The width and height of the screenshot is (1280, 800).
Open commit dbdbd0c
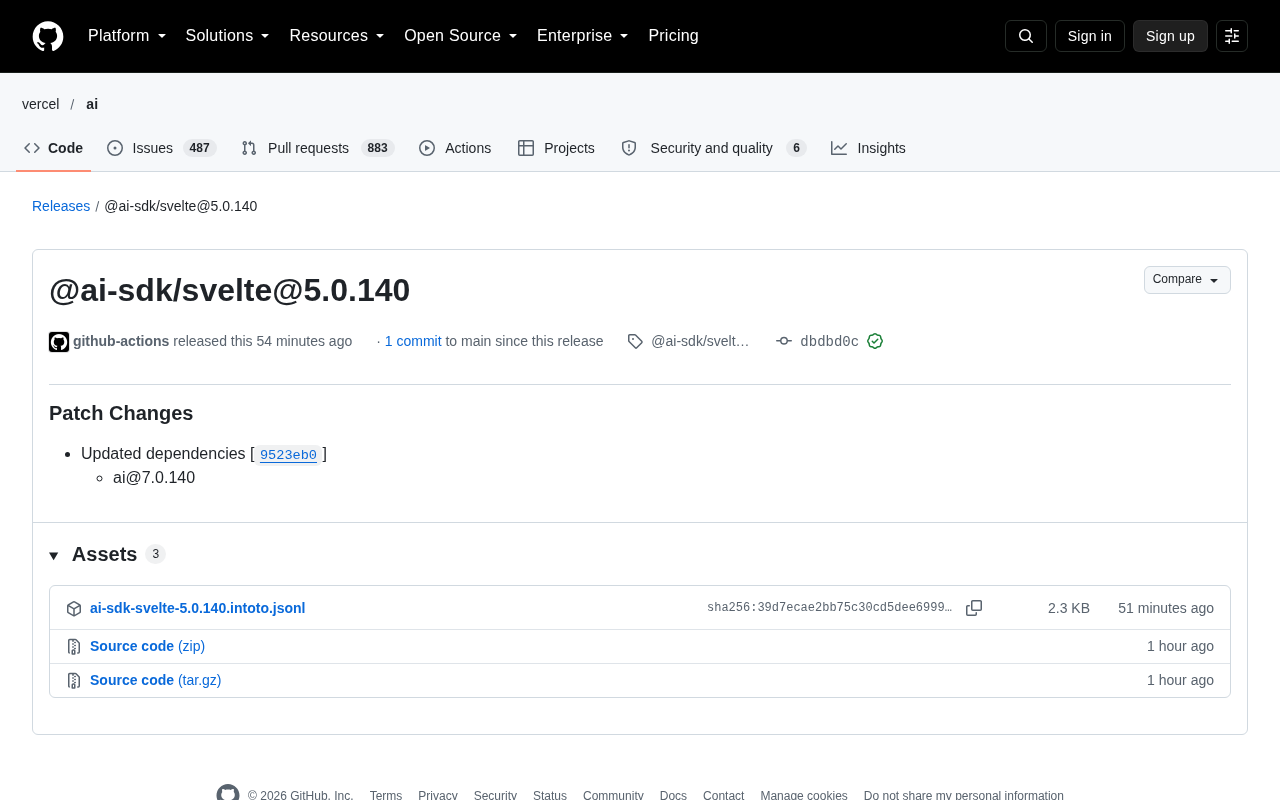829,341
